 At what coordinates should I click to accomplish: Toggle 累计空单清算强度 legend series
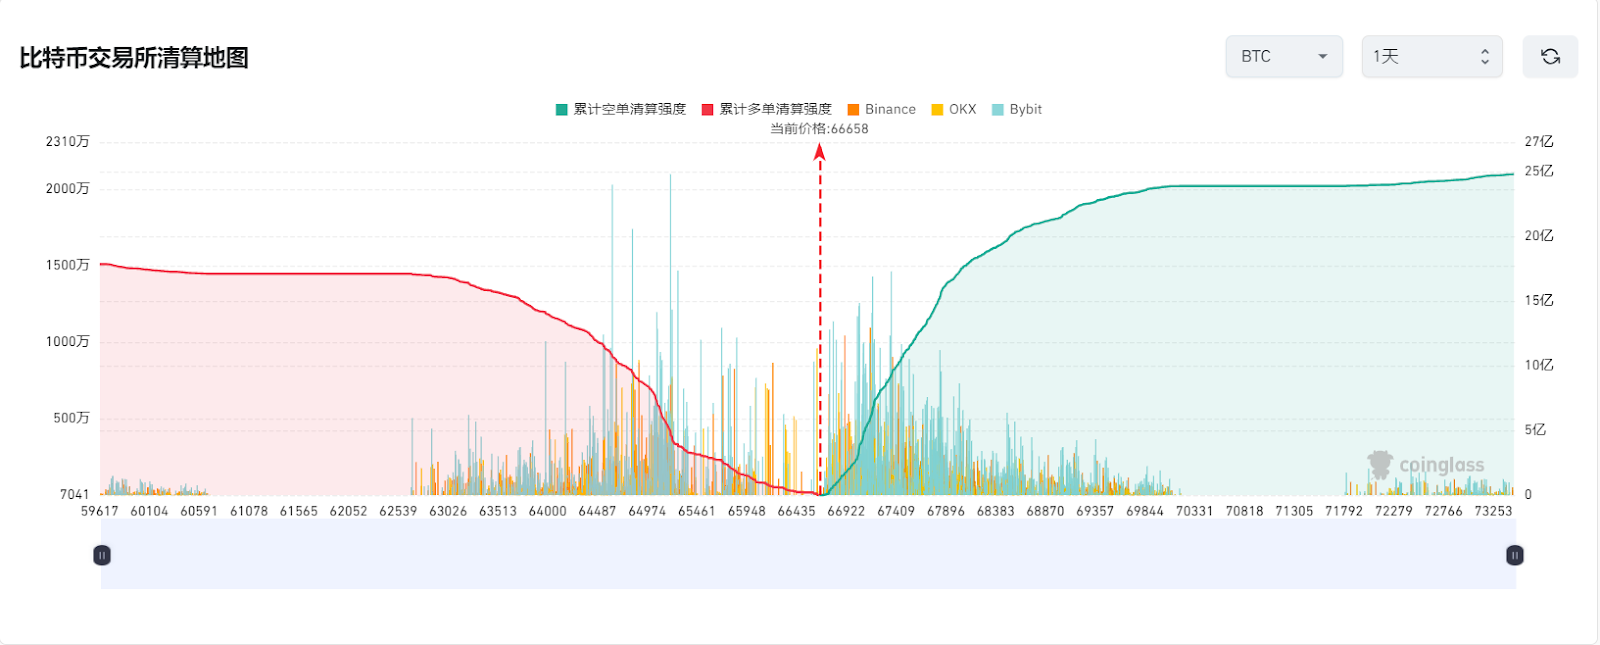coord(621,109)
